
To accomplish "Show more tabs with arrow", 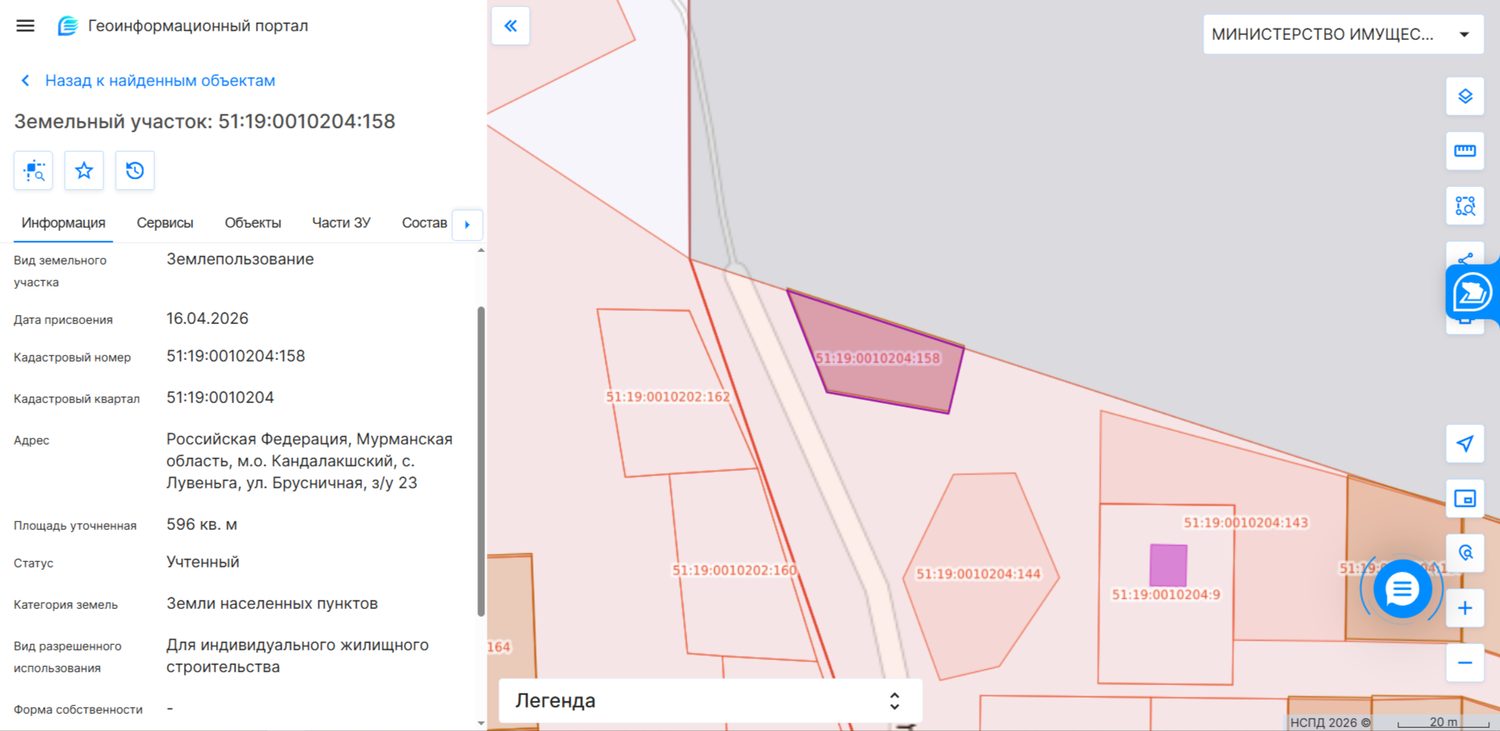I will tap(467, 224).
